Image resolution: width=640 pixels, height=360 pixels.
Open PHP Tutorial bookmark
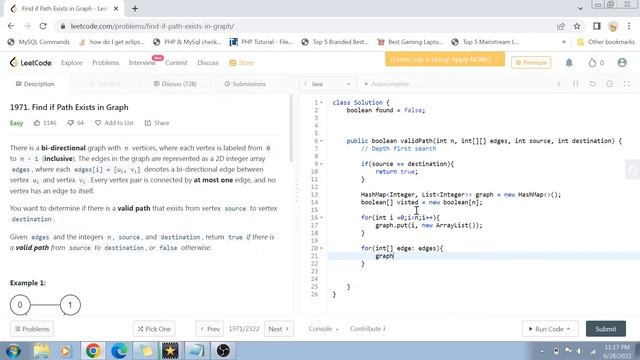pos(261,42)
